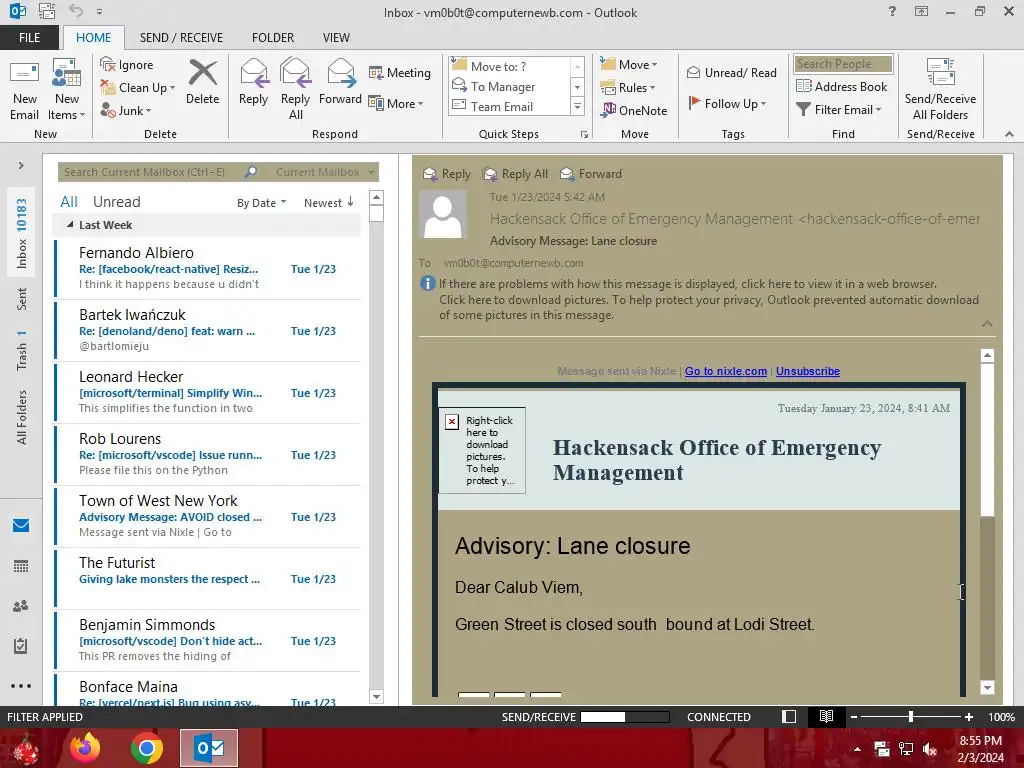Switch to Reading view layout
1024x768 pixels.
click(825, 717)
